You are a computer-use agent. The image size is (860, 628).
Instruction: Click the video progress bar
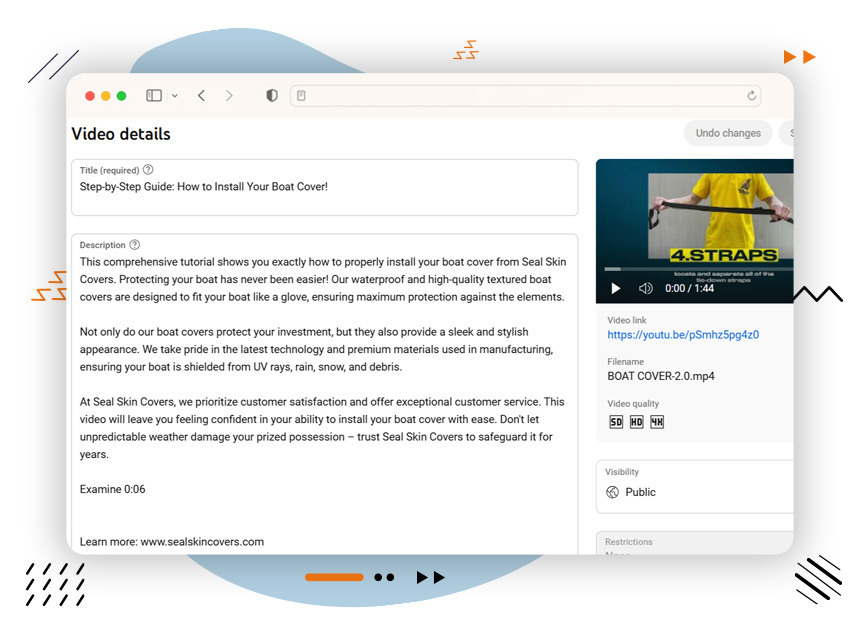(x=700, y=269)
